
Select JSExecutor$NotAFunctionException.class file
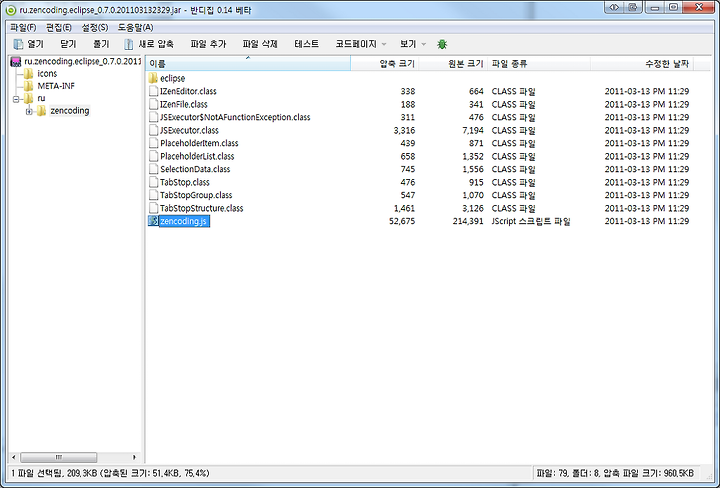[235, 117]
